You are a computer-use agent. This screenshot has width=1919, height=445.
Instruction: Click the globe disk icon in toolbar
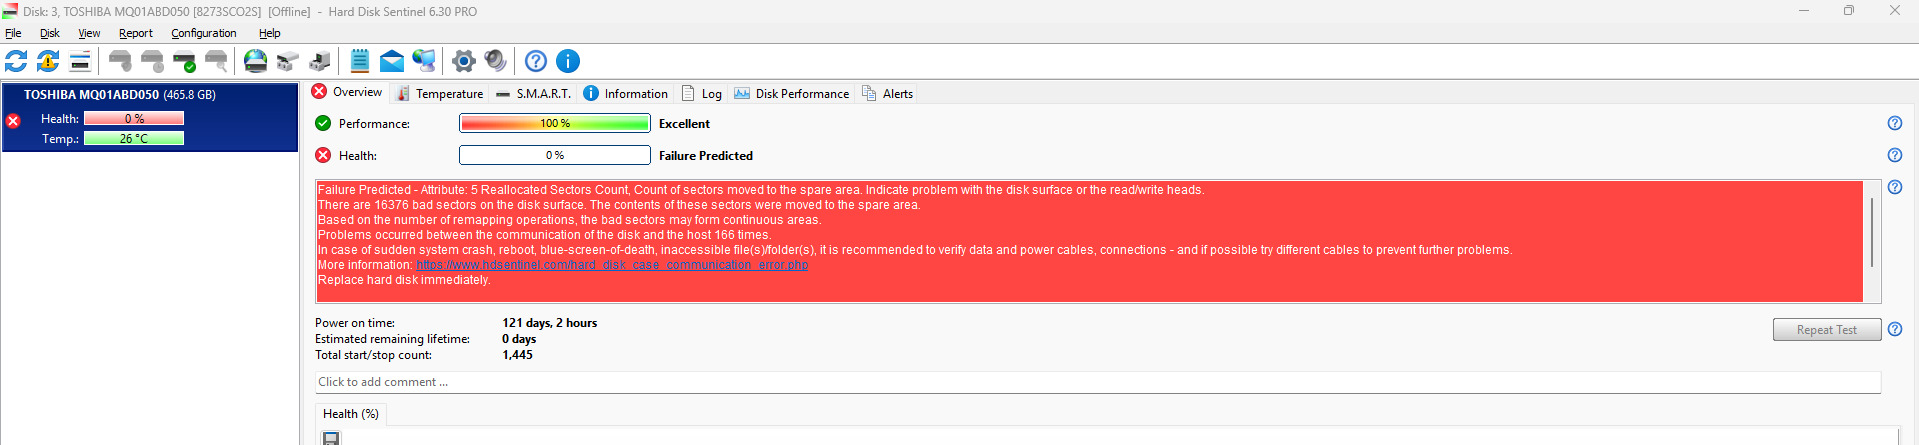[256, 61]
